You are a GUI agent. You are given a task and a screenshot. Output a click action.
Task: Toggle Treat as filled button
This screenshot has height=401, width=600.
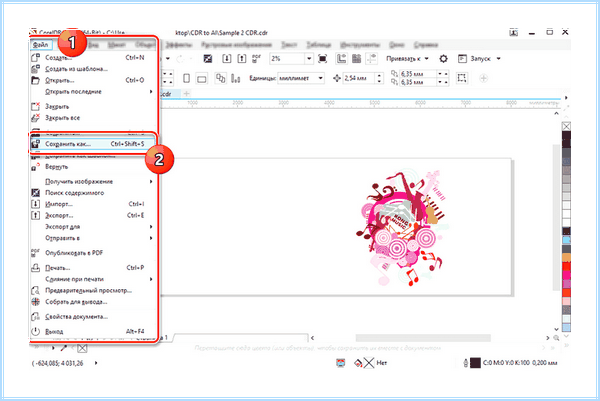tap(462, 78)
